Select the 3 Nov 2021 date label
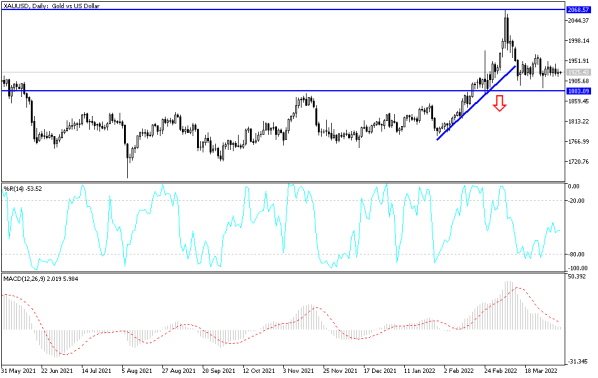The width and height of the screenshot is (598, 378). pos(298,370)
